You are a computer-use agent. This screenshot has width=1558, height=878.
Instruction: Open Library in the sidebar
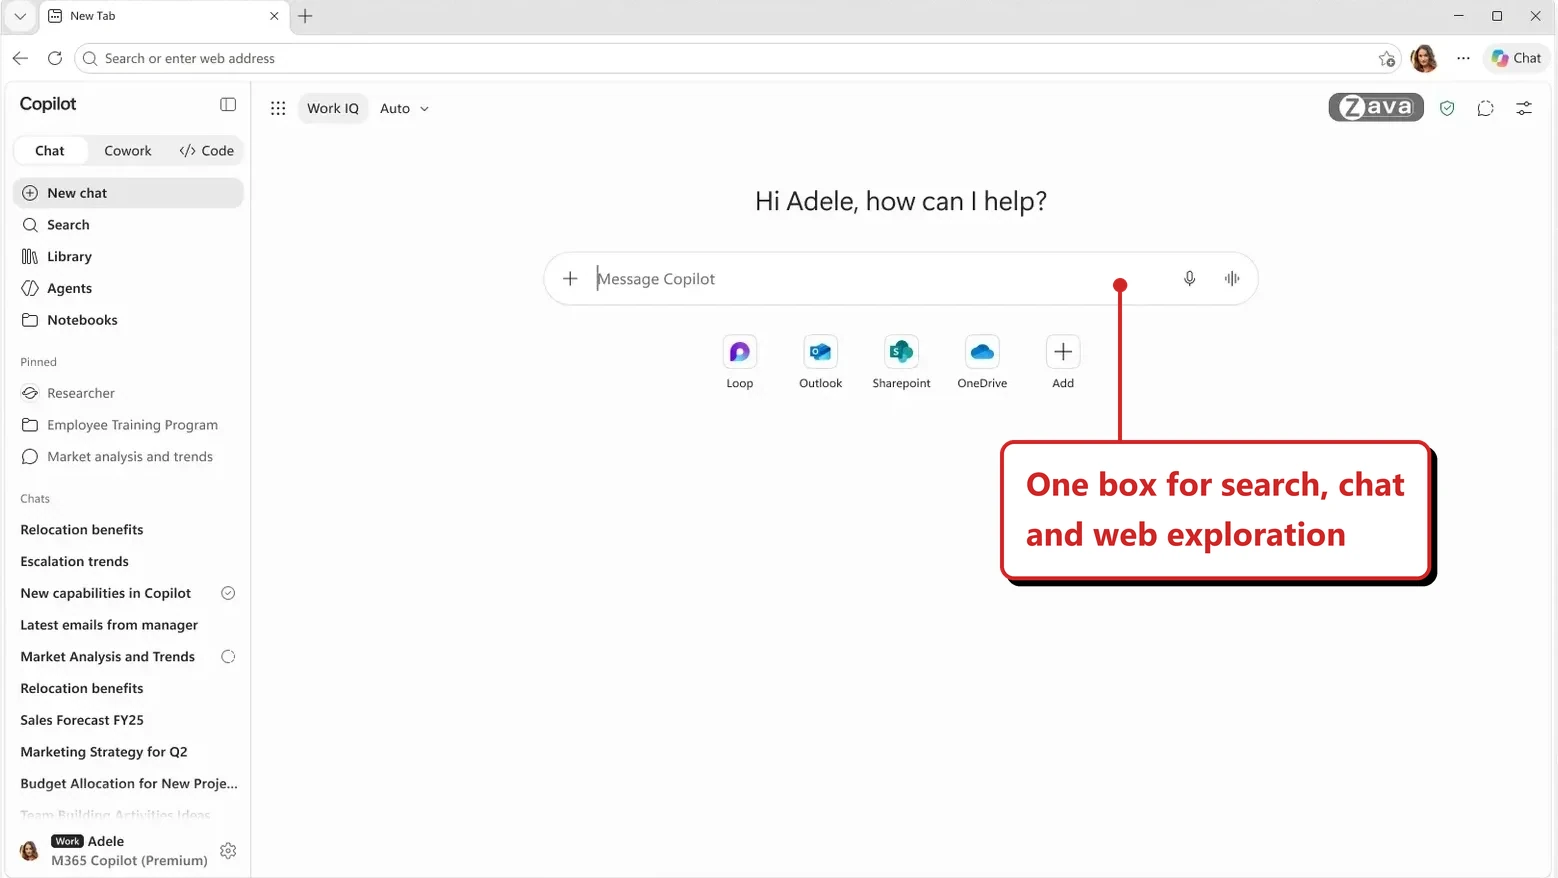128,257
